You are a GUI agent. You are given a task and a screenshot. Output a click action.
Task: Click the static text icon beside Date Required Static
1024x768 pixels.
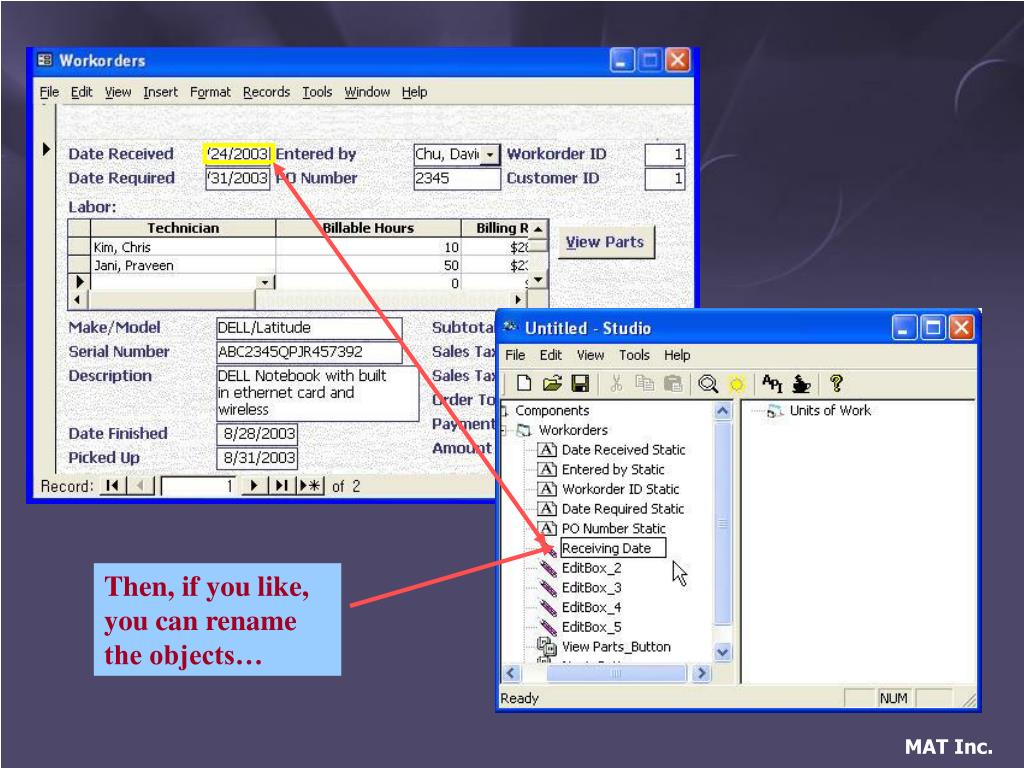pyautogui.click(x=547, y=509)
